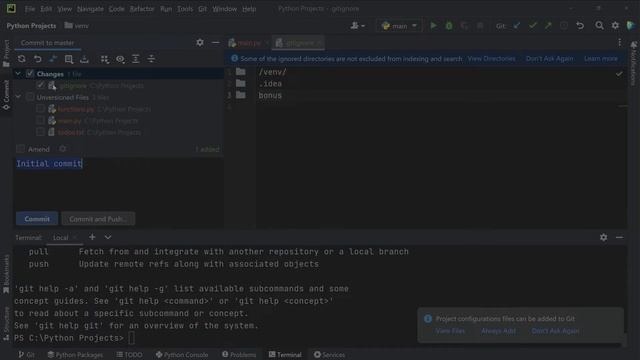Open the TODO tool window
Image resolution: width=640 pixels, height=360 pixels.
coord(129,355)
